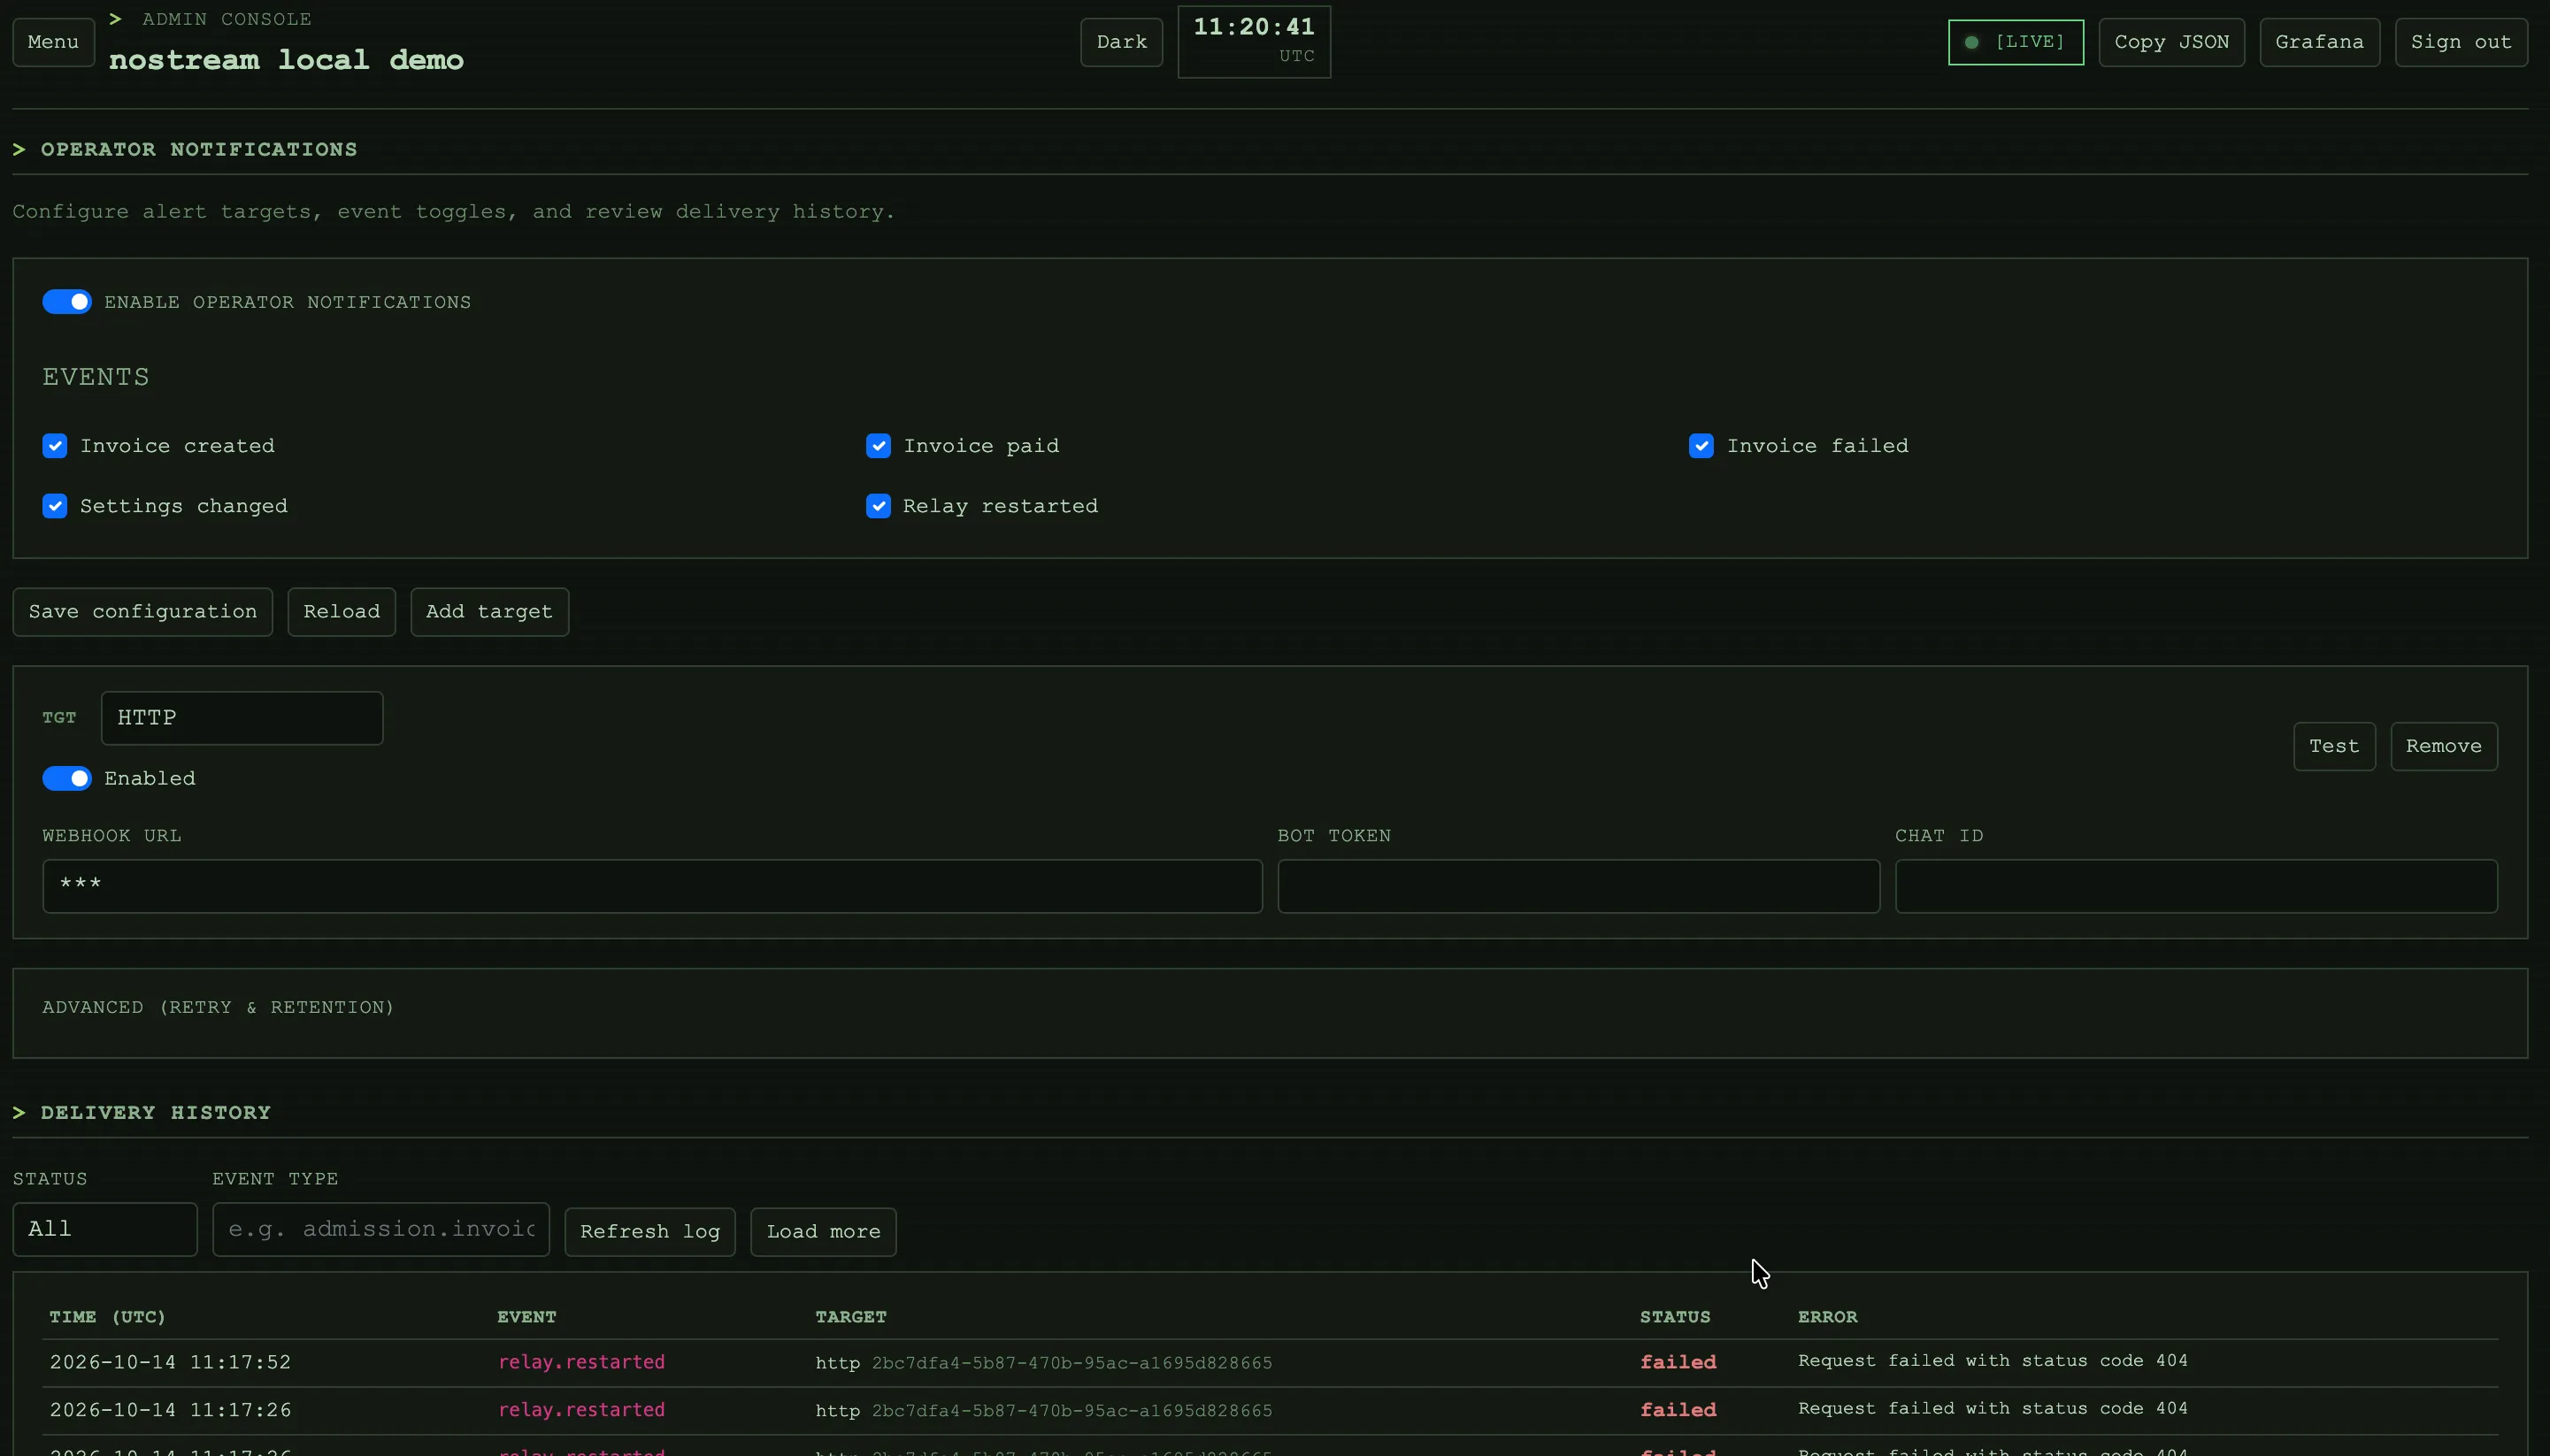The width and height of the screenshot is (2550, 1456).
Task: Open the Status filter dropdown
Action: click(105, 1229)
